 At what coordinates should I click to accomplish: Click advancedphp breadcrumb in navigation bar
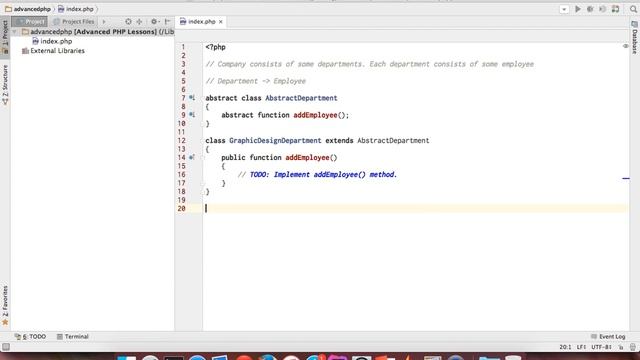28,9
